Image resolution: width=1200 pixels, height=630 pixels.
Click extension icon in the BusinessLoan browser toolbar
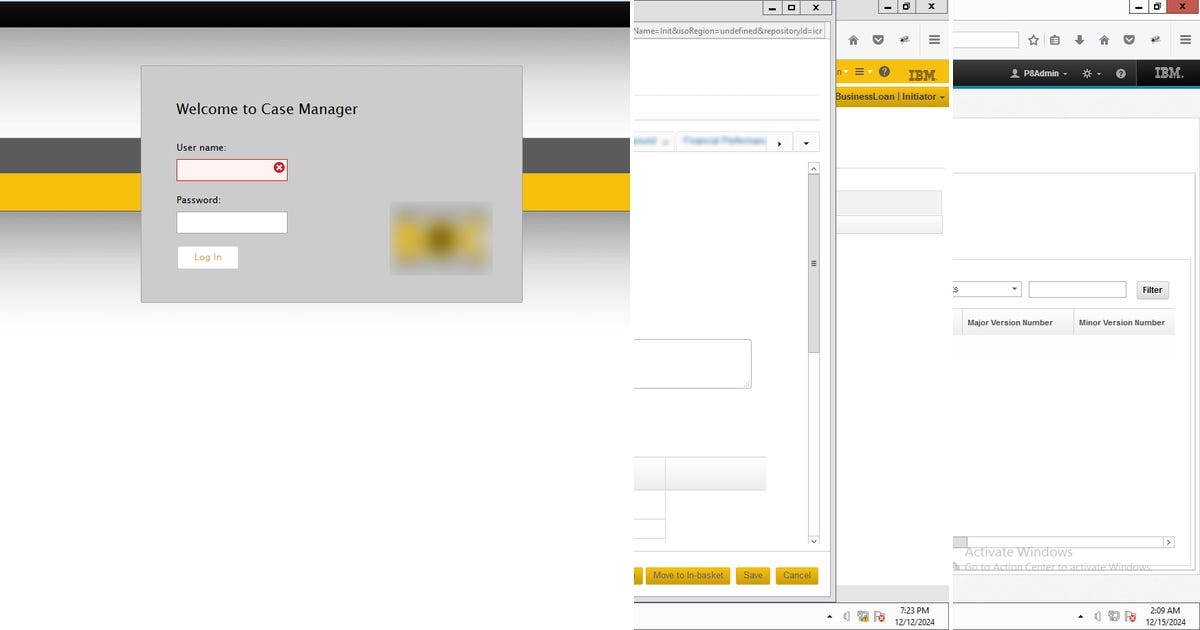click(x=904, y=40)
